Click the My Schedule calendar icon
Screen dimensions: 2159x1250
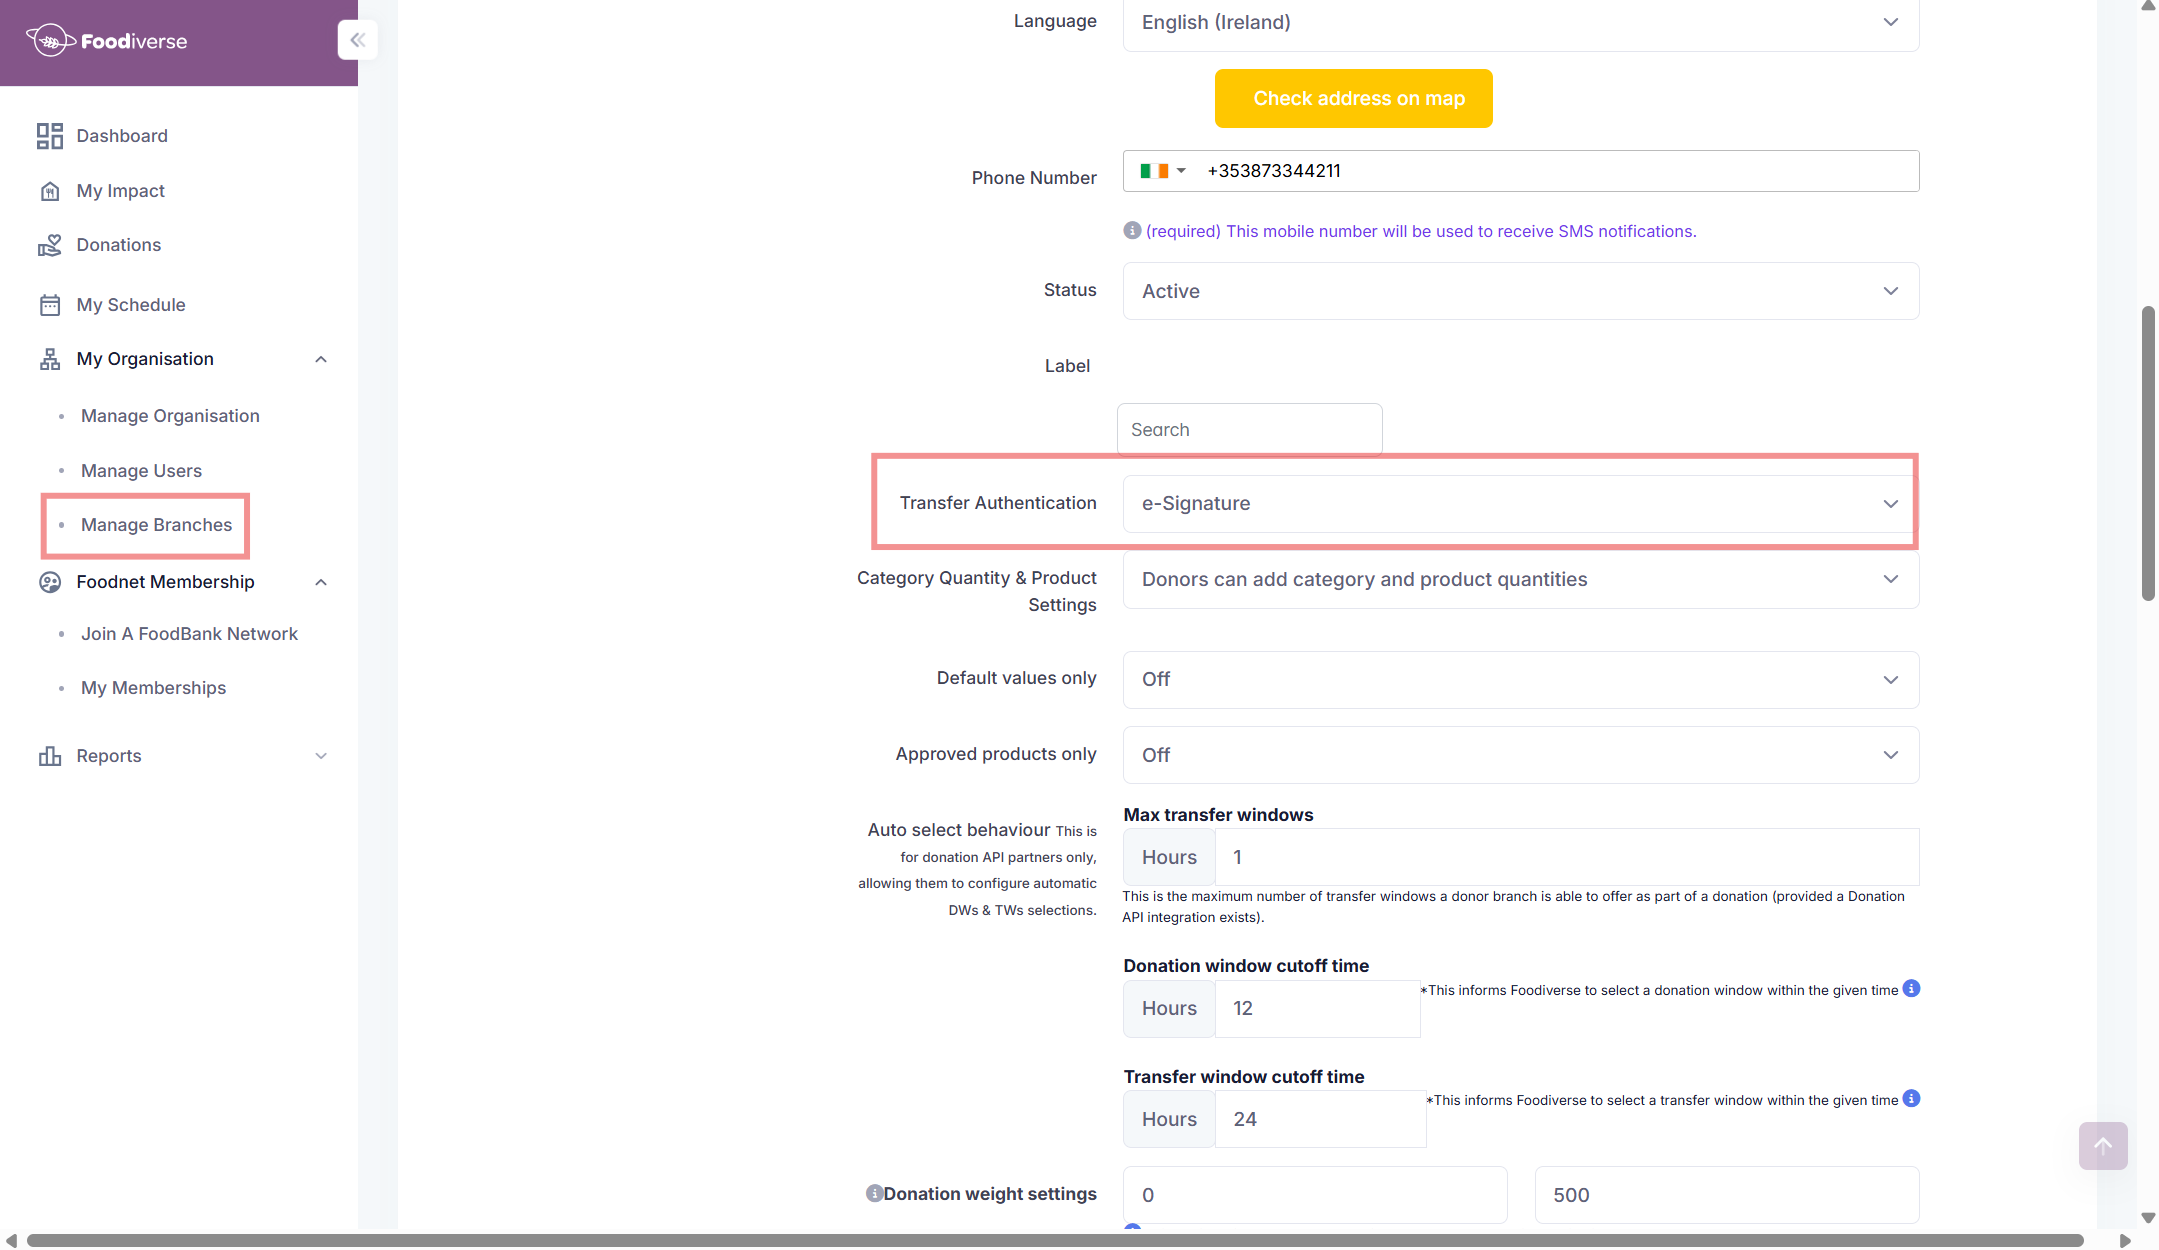coord(49,305)
